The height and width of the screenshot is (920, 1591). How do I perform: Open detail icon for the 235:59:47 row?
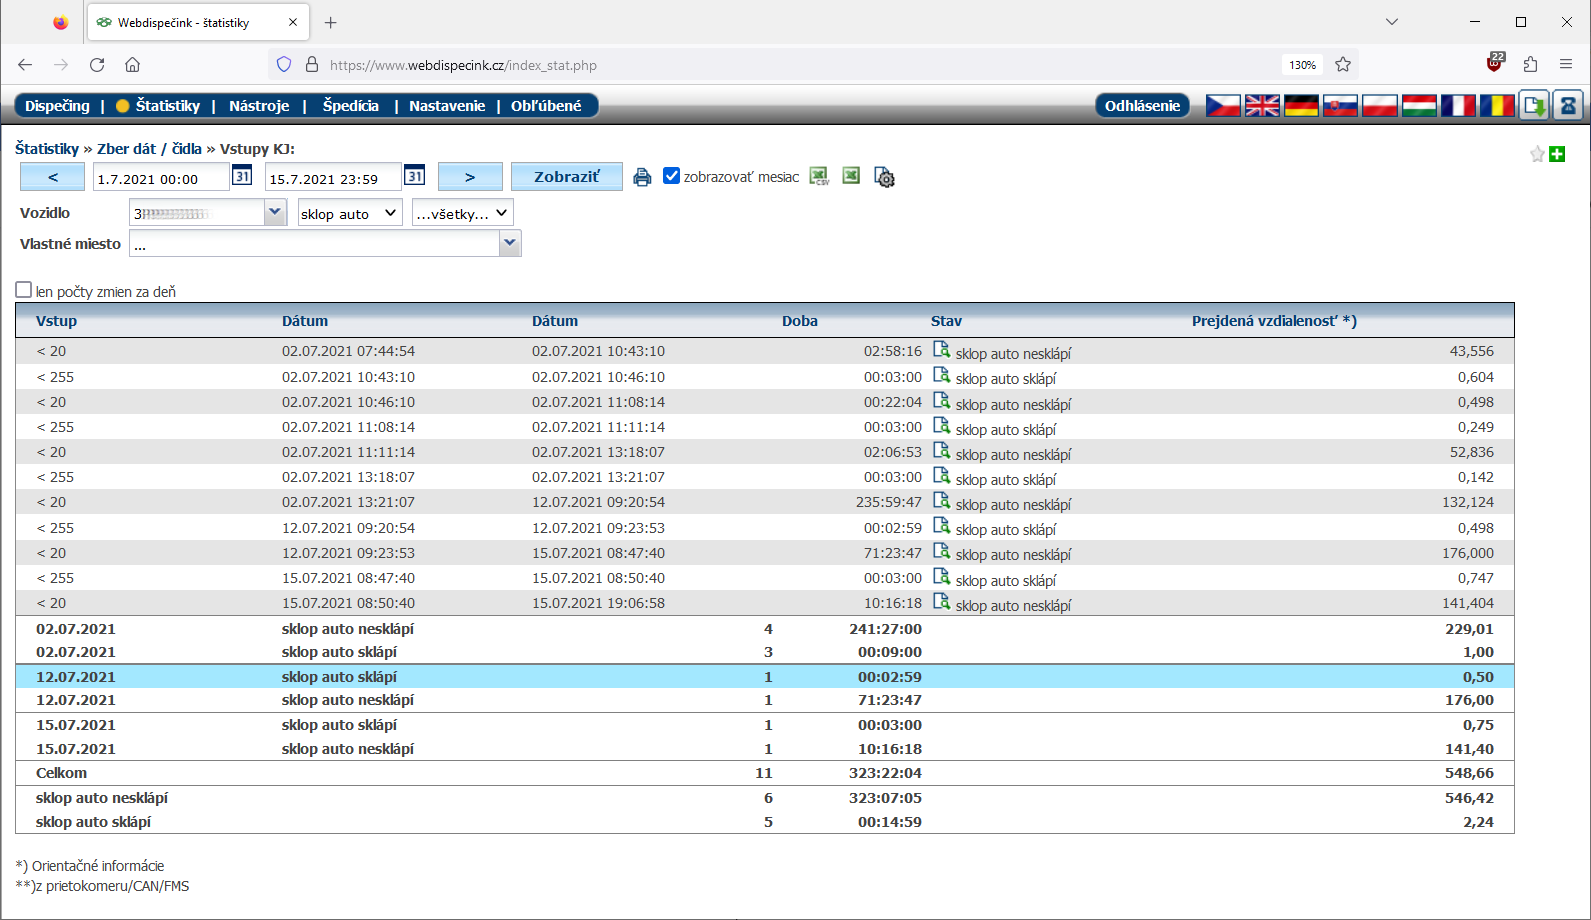point(941,501)
